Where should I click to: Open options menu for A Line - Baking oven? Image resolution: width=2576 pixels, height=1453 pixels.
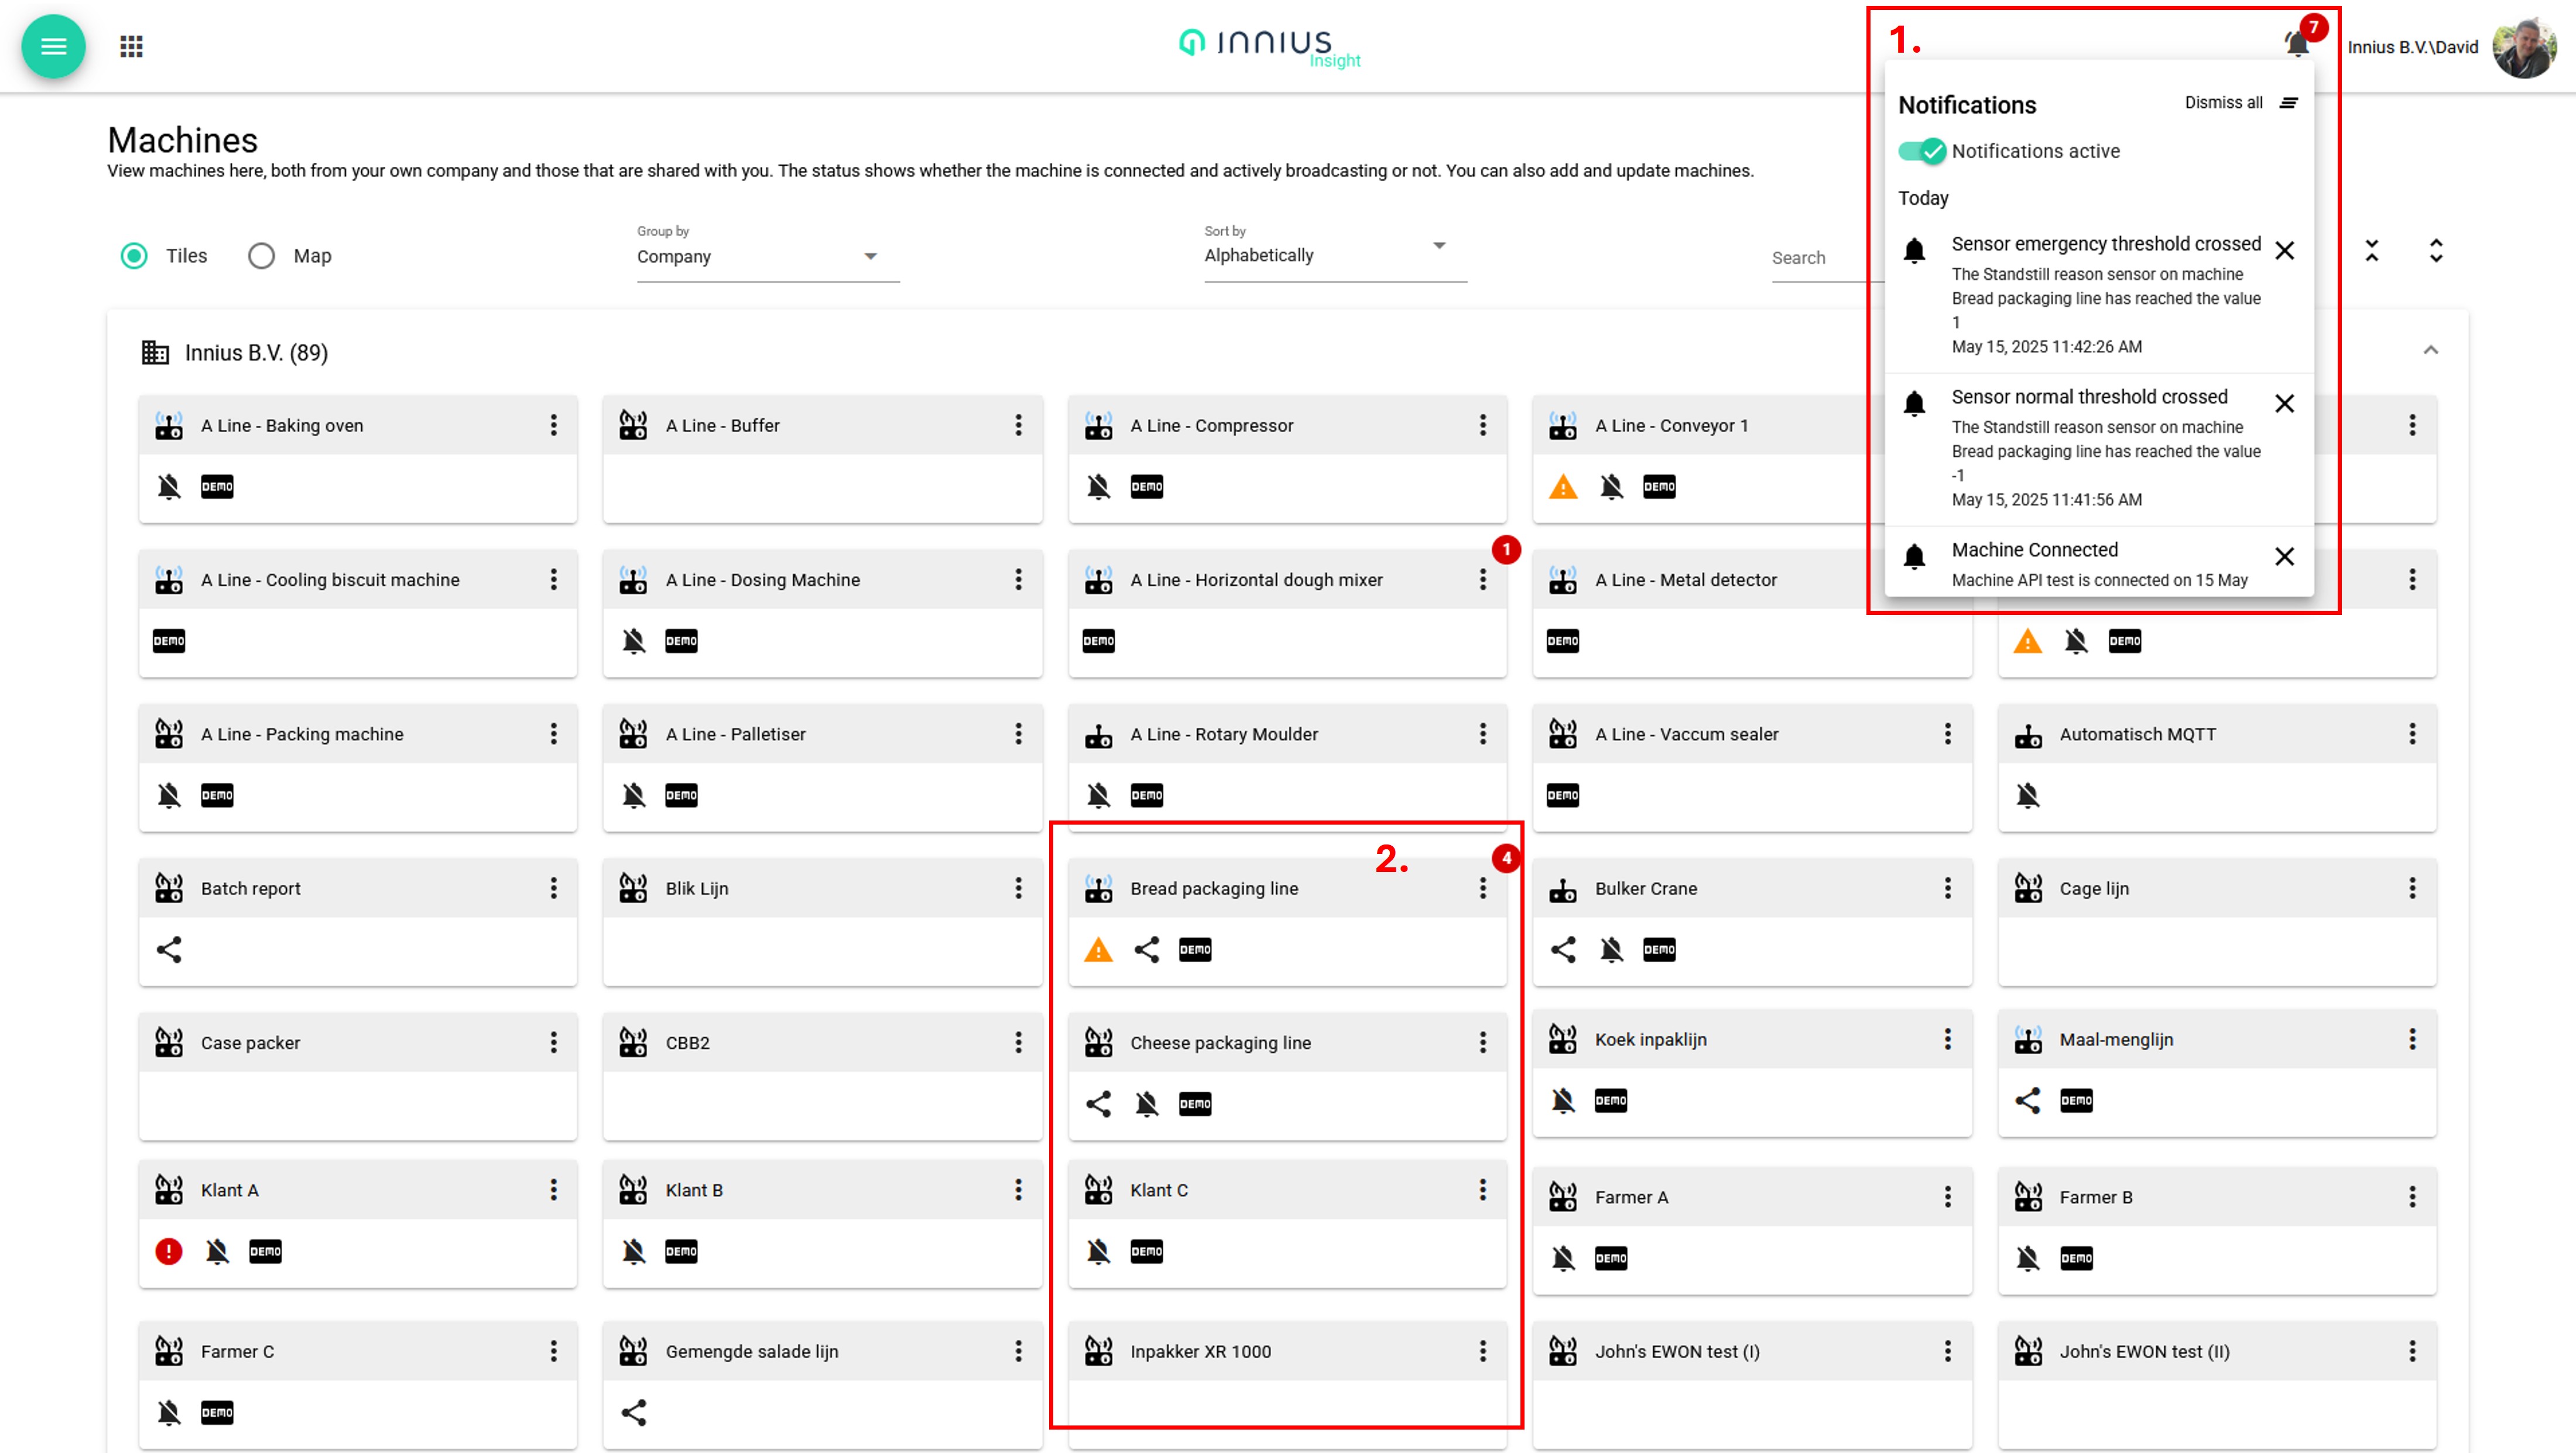[x=553, y=425]
